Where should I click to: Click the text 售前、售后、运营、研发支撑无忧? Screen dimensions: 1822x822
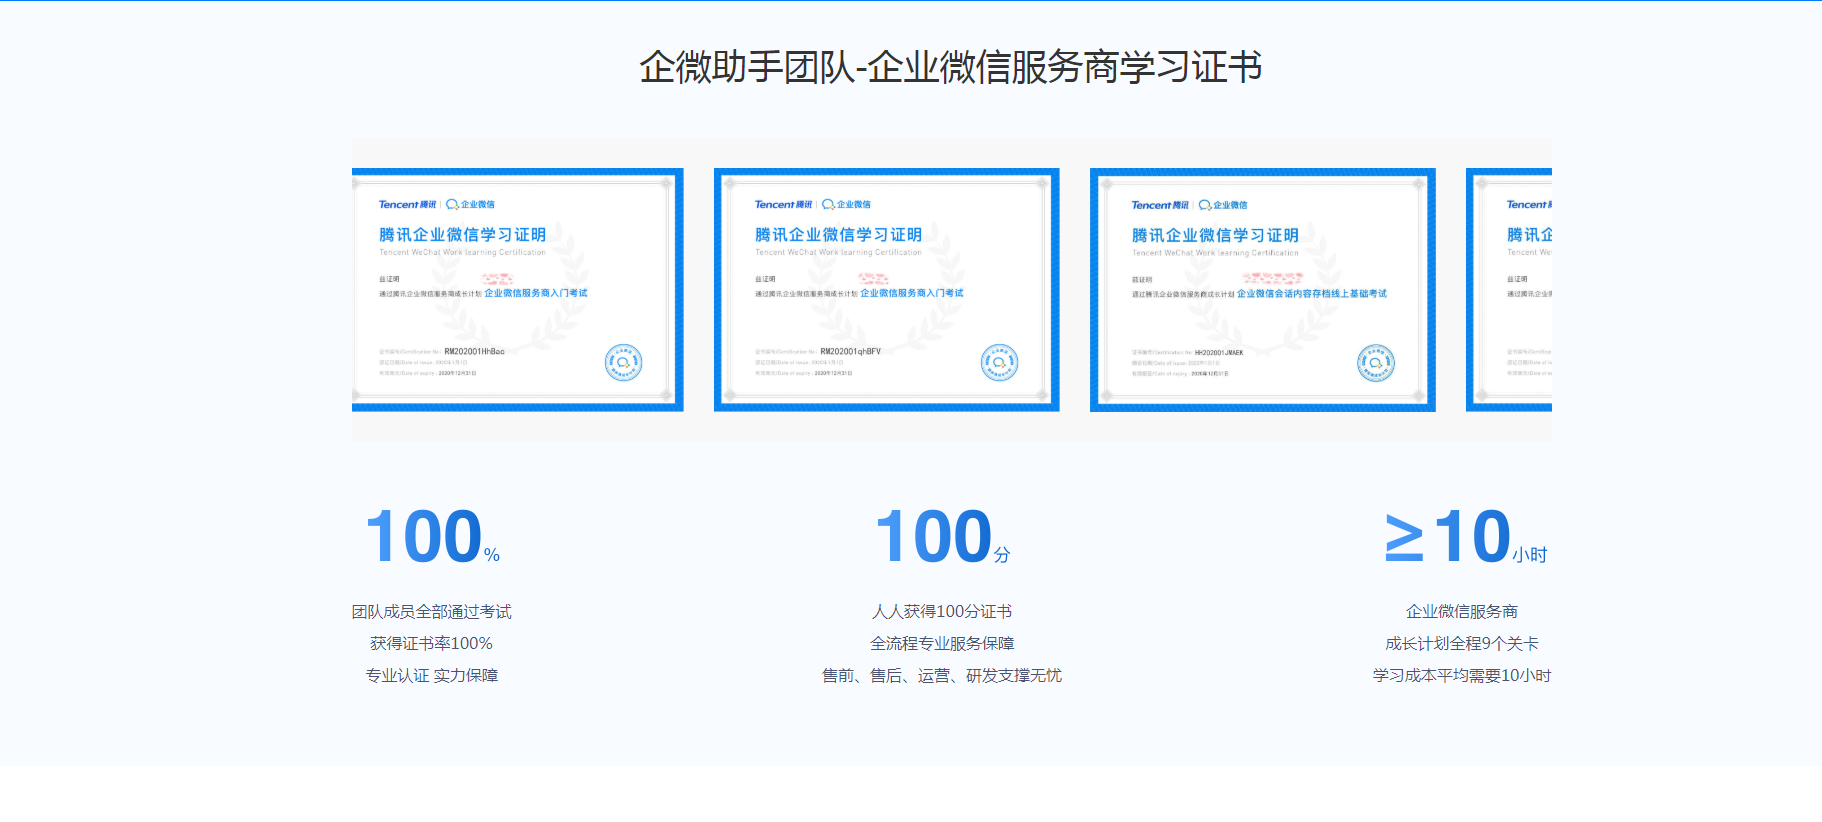pyautogui.click(x=942, y=676)
